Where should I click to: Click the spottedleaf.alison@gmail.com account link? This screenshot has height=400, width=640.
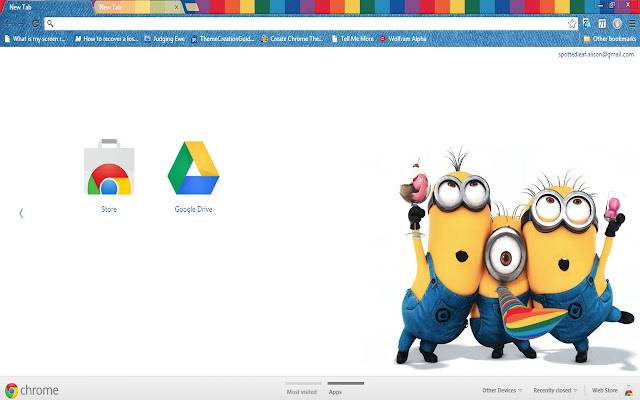tap(596, 54)
